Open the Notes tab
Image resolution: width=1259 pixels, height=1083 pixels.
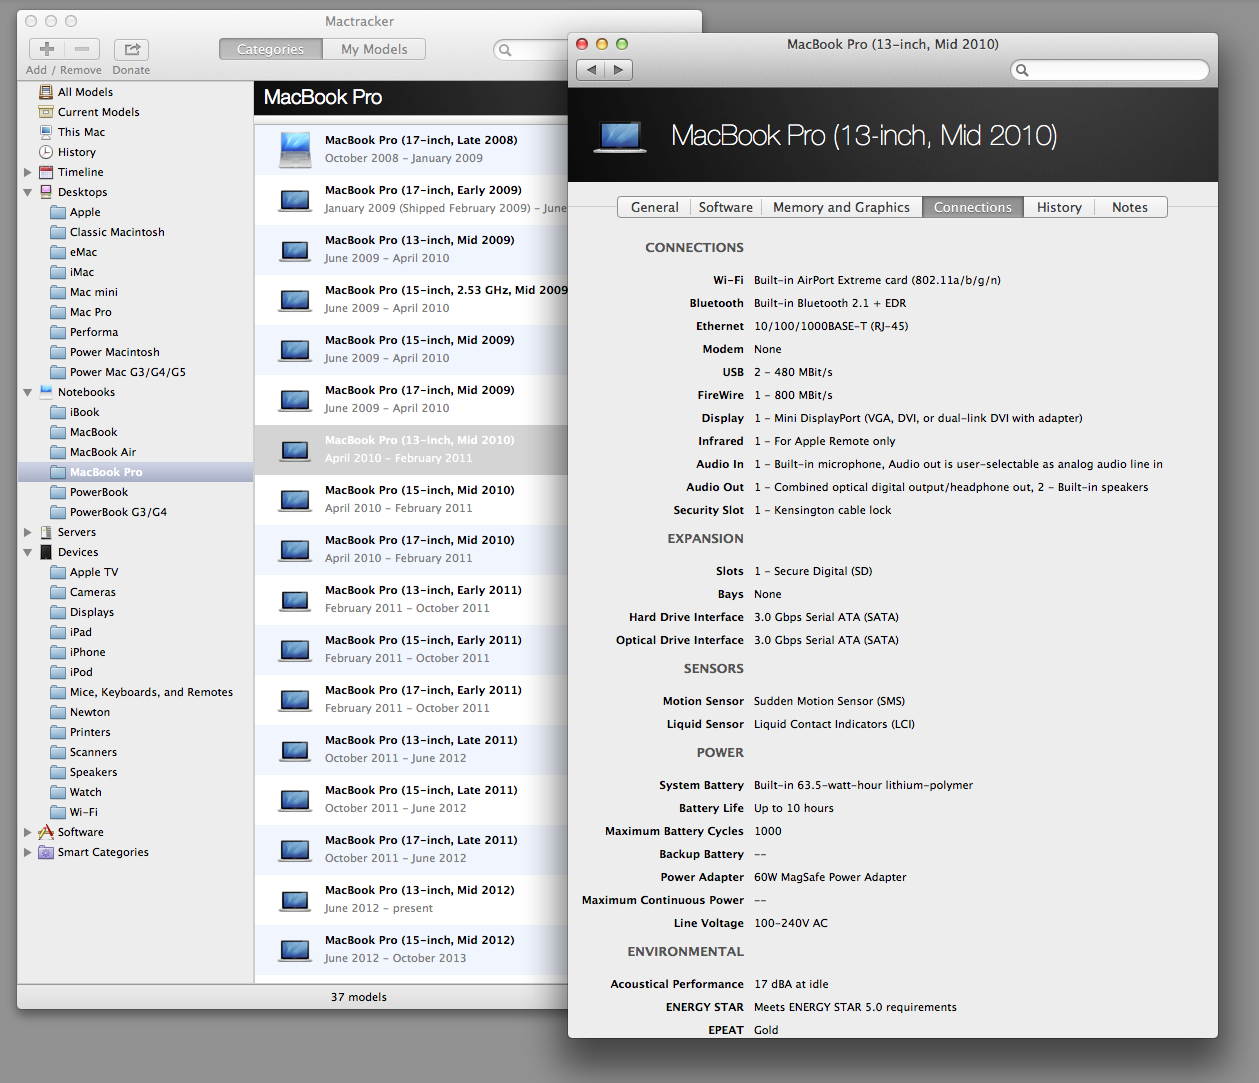1130,207
